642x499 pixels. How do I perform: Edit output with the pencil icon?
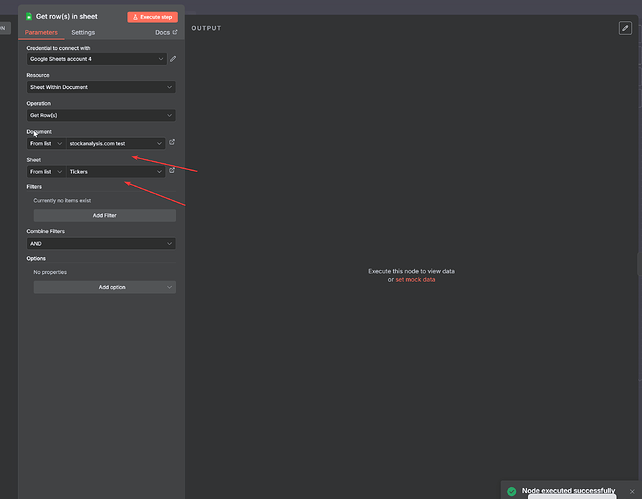pyautogui.click(x=625, y=28)
